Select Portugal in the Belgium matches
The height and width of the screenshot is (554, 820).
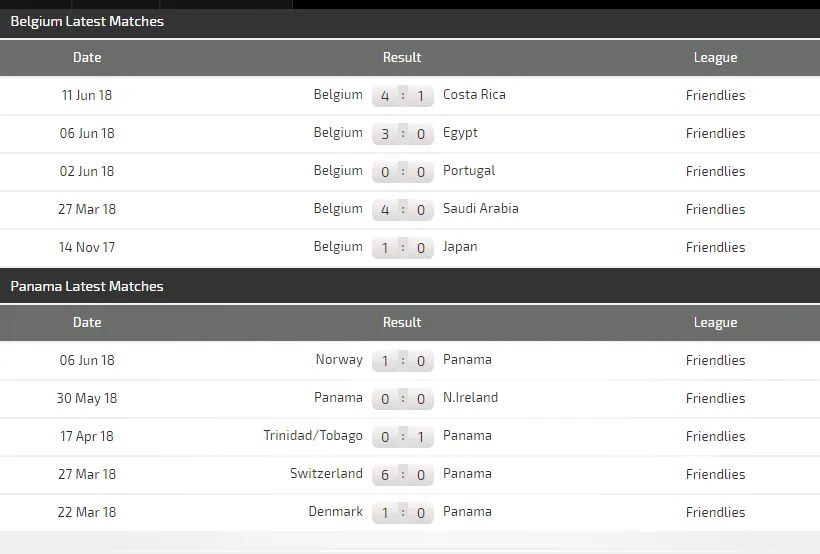tap(469, 171)
